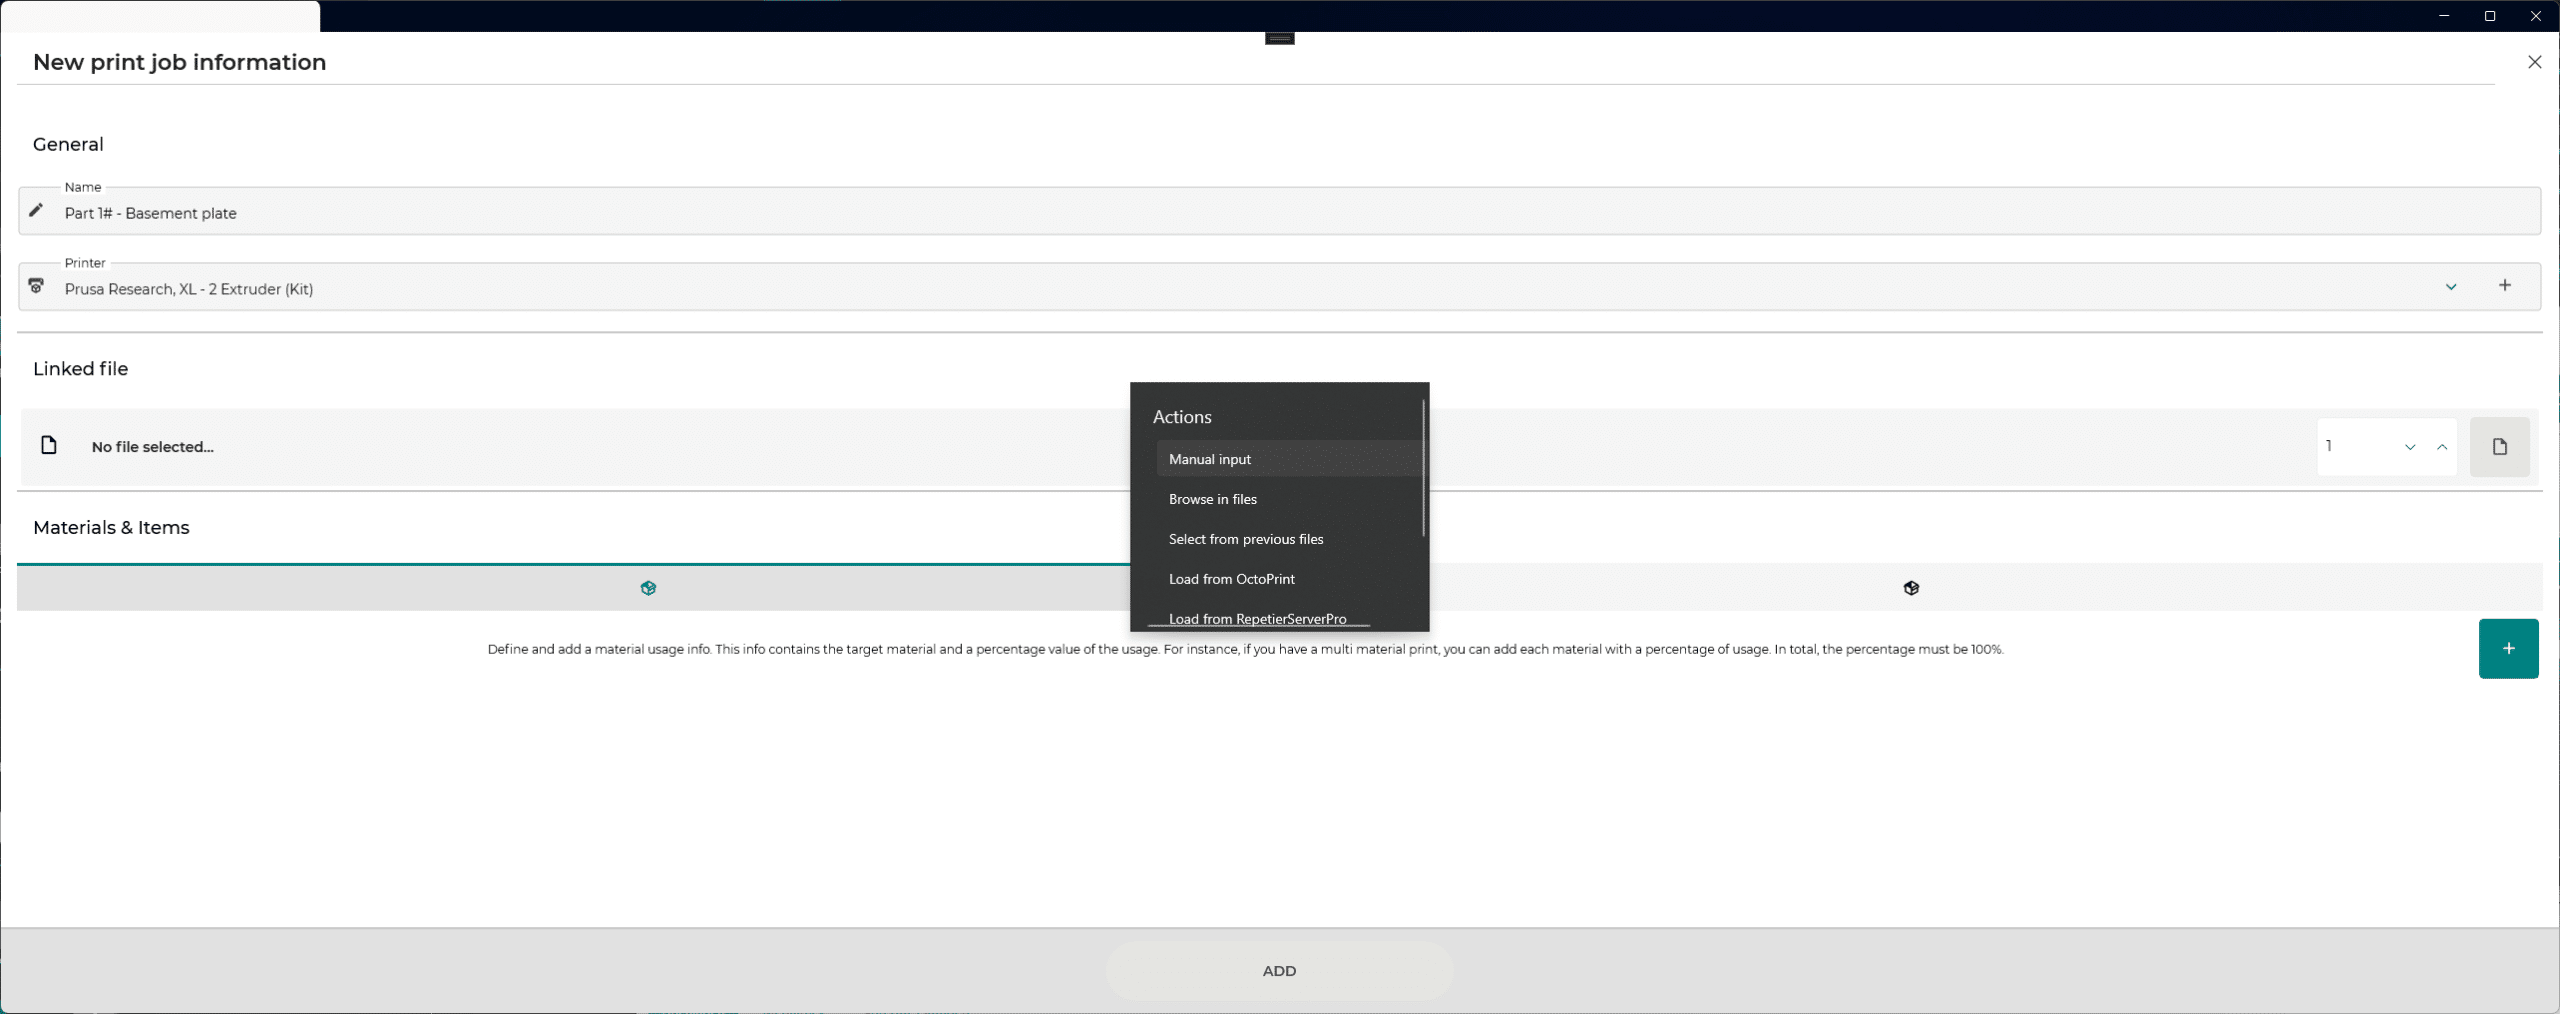Image resolution: width=2560 pixels, height=1014 pixels.
Task: Choose Browse in files from Actions menu
Action: pyautogui.click(x=1288, y=499)
